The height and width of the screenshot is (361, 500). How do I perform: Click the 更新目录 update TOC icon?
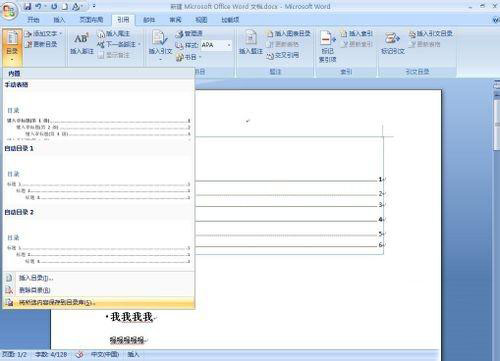click(x=41, y=44)
